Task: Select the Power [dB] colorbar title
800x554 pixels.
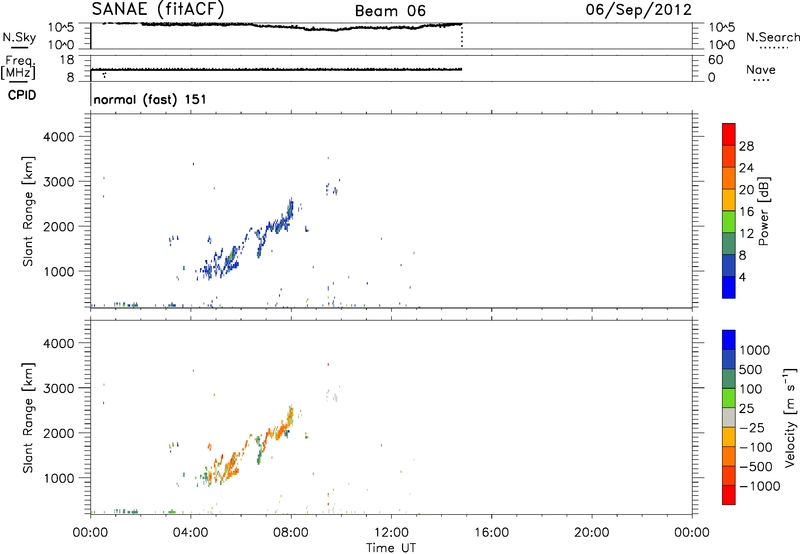Action: pyautogui.click(x=763, y=211)
